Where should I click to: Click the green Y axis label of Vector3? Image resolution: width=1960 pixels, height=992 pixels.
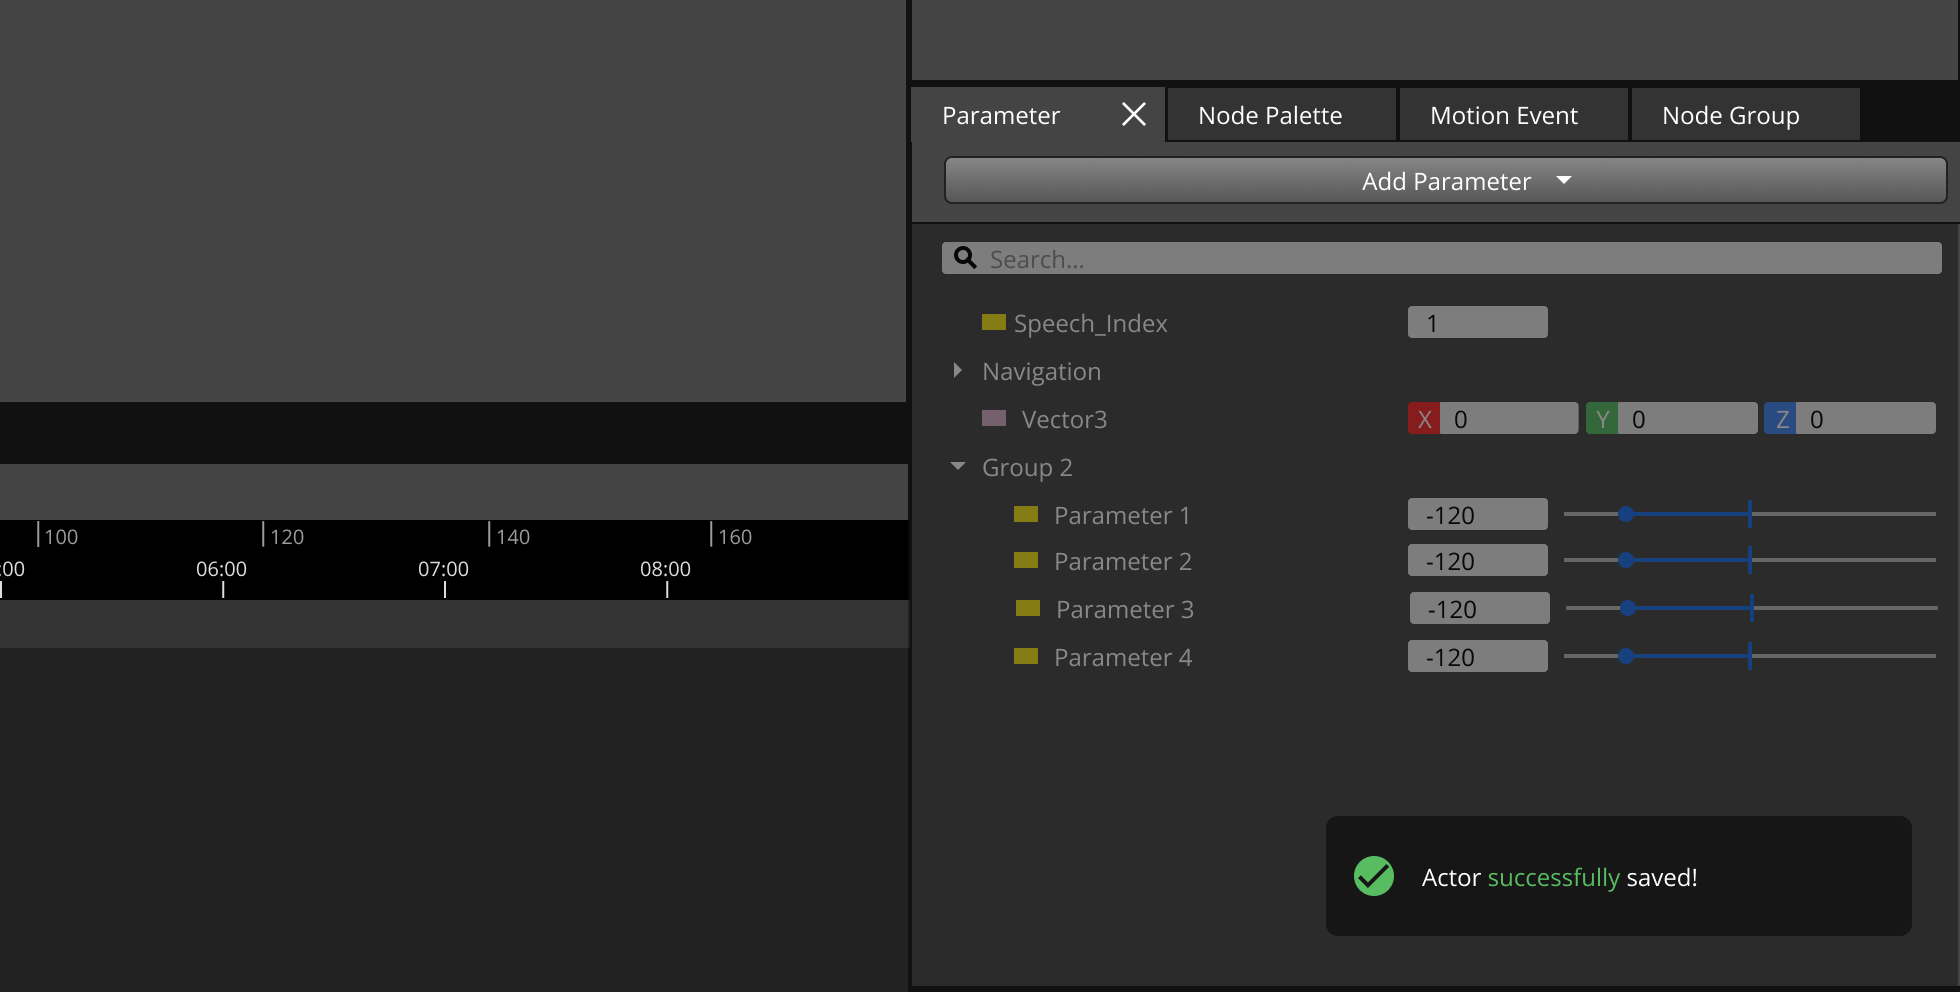1602,418
